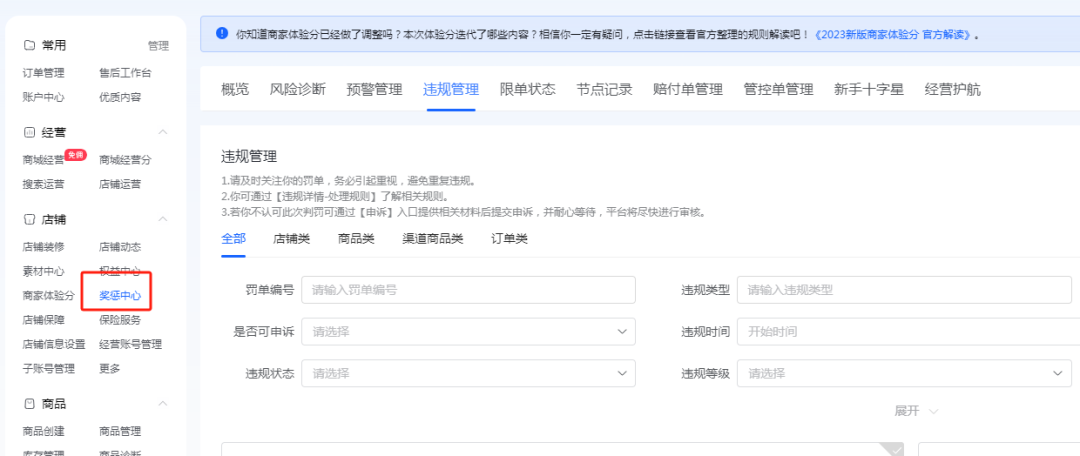Viewport: 1080px width, 456px height.
Task: Select the 订单类 violation category tab
Action: click(509, 239)
